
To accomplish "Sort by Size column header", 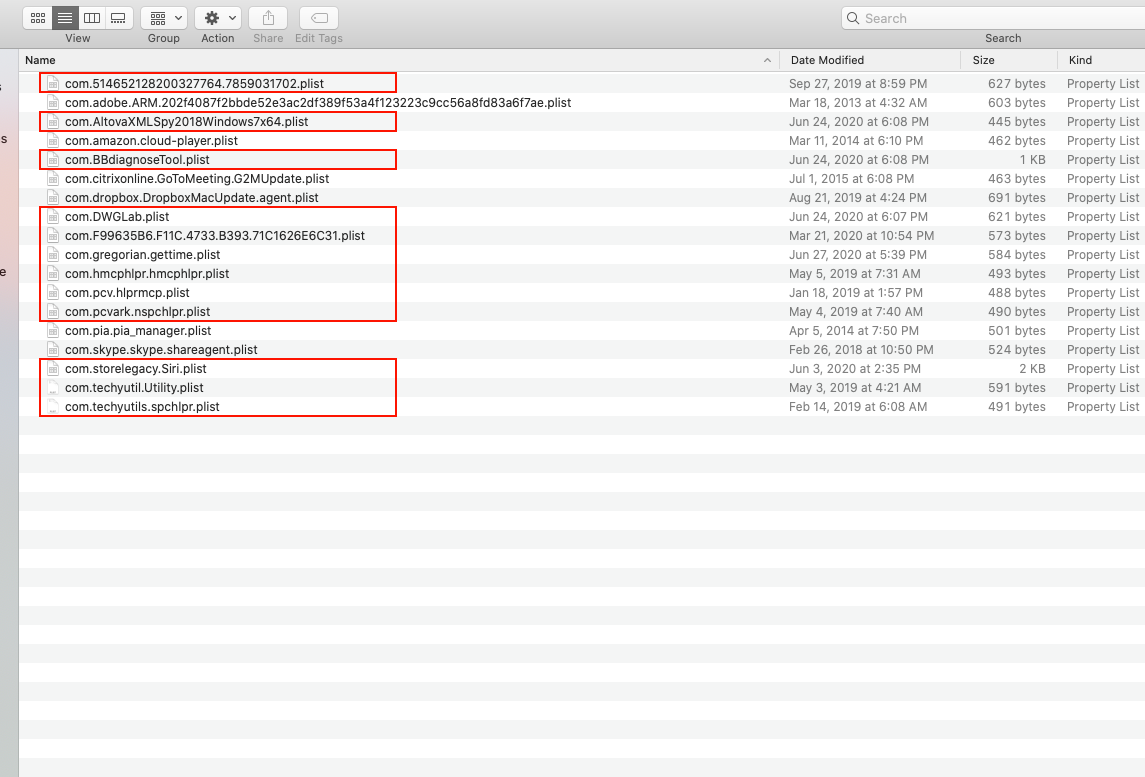I will pos(984,60).
